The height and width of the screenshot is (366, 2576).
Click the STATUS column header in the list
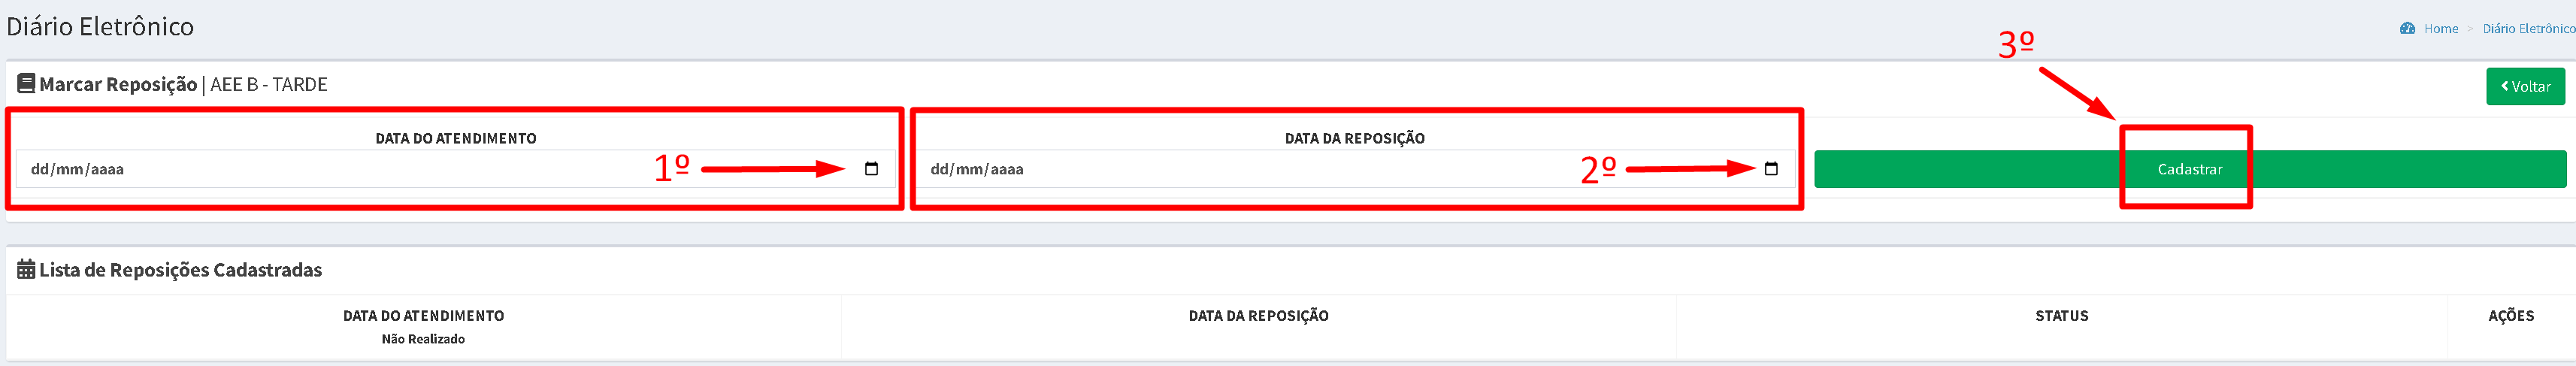point(2061,316)
